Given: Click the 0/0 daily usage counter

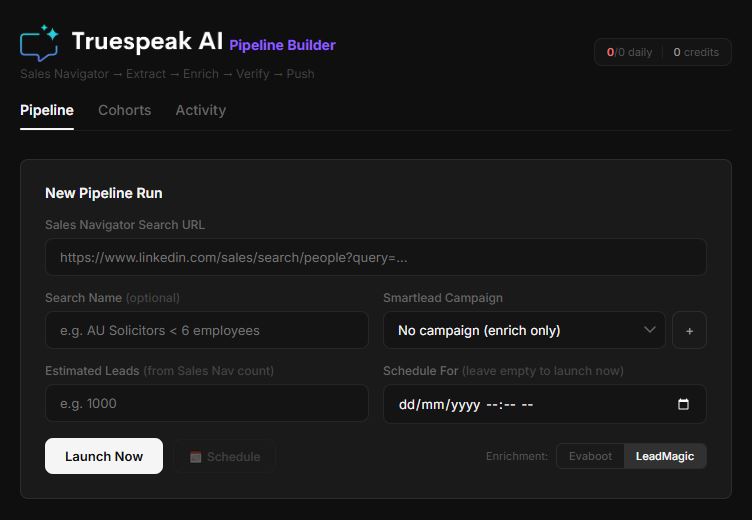Looking at the screenshot, I should coord(629,52).
